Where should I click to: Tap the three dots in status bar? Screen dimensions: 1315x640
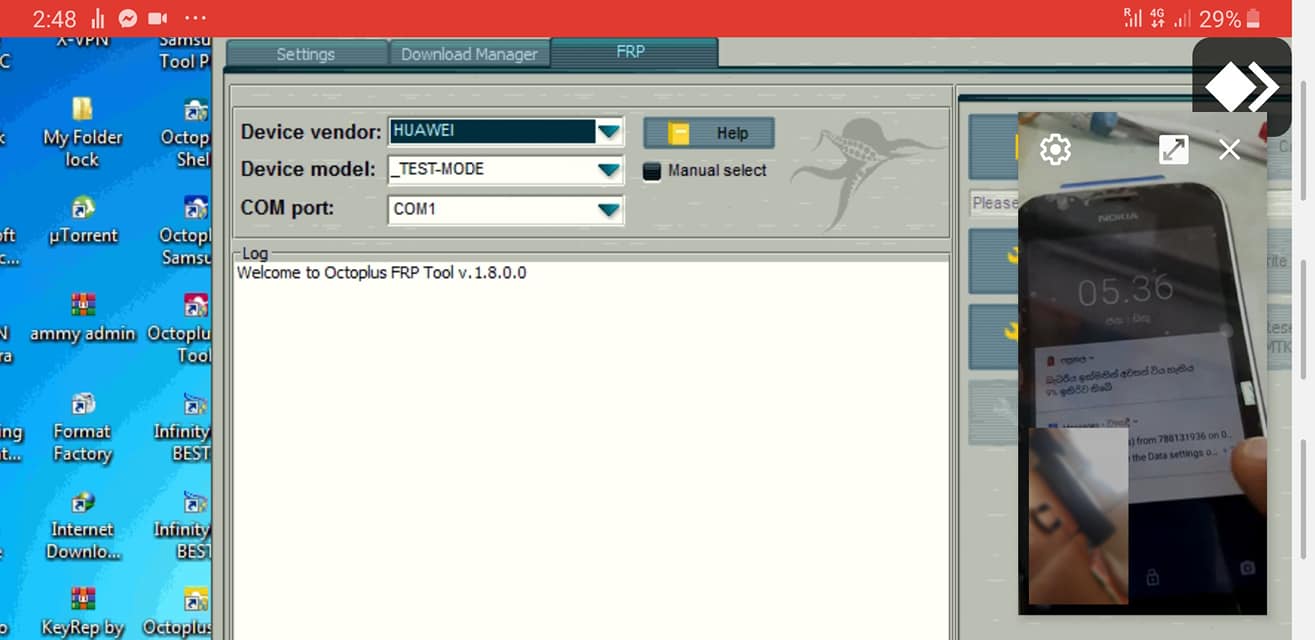tap(195, 19)
